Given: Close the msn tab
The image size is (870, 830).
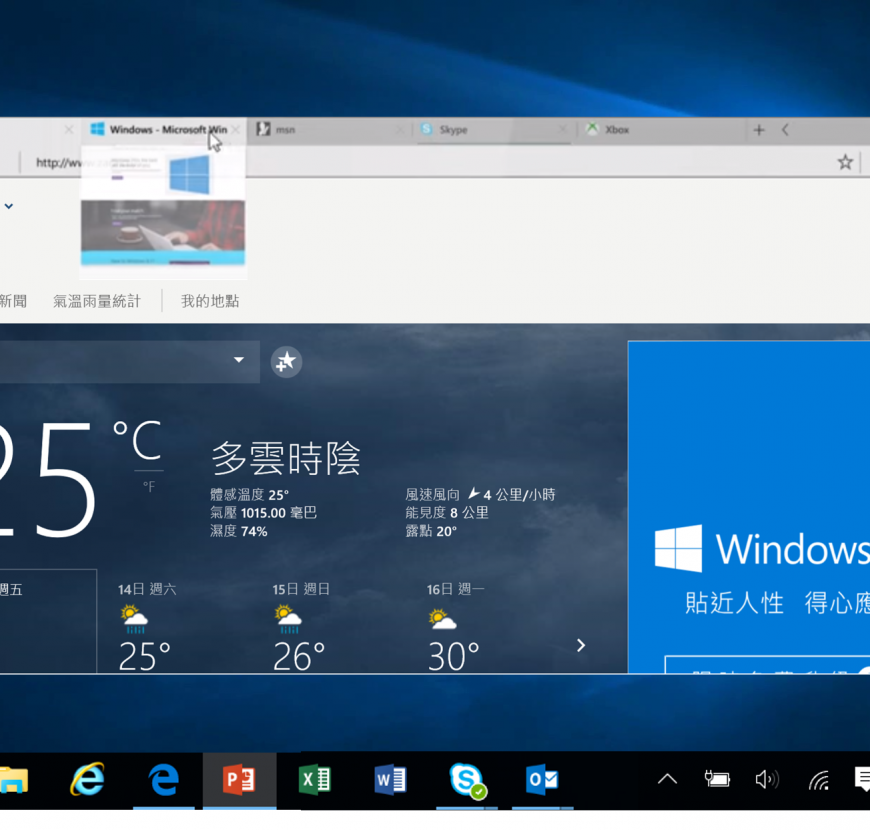Looking at the screenshot, I should tap(399, 130).
